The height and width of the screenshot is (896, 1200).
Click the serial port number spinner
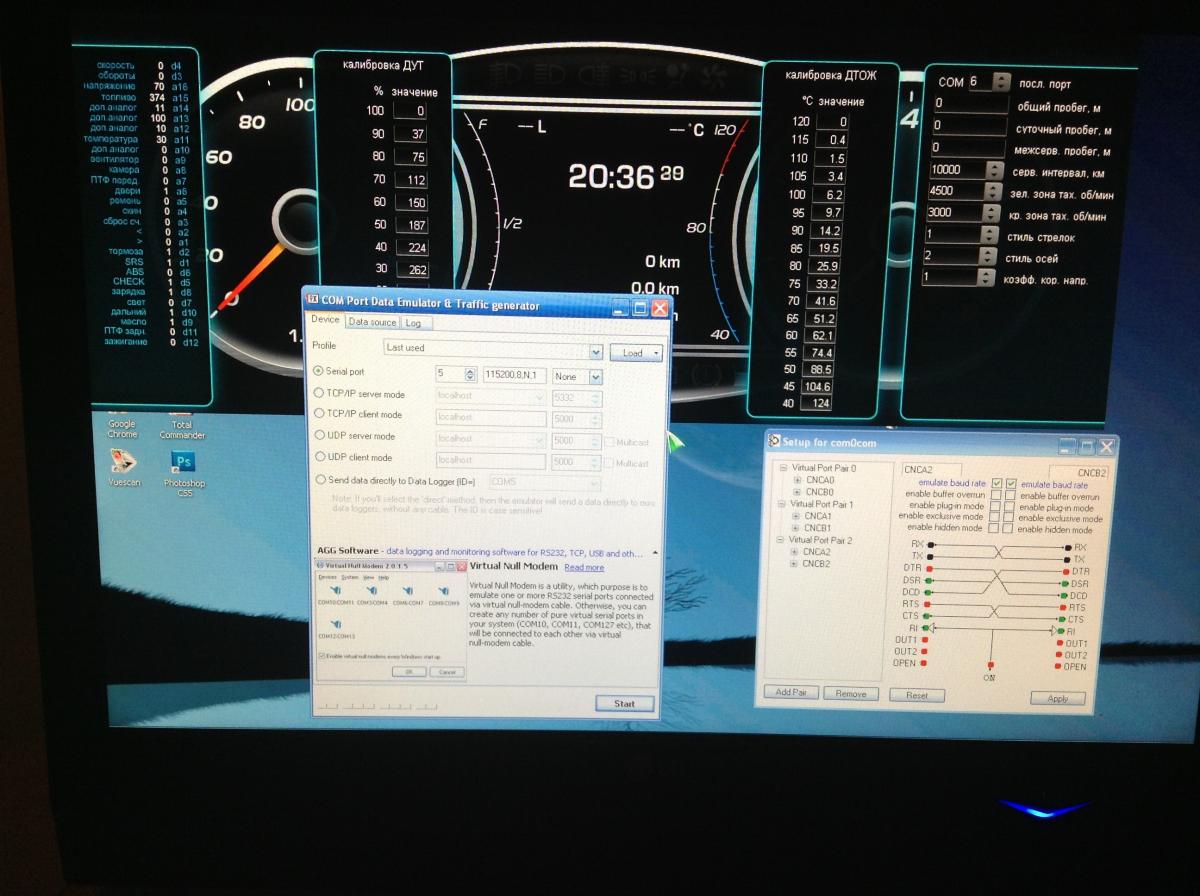(x=470, y=375)
